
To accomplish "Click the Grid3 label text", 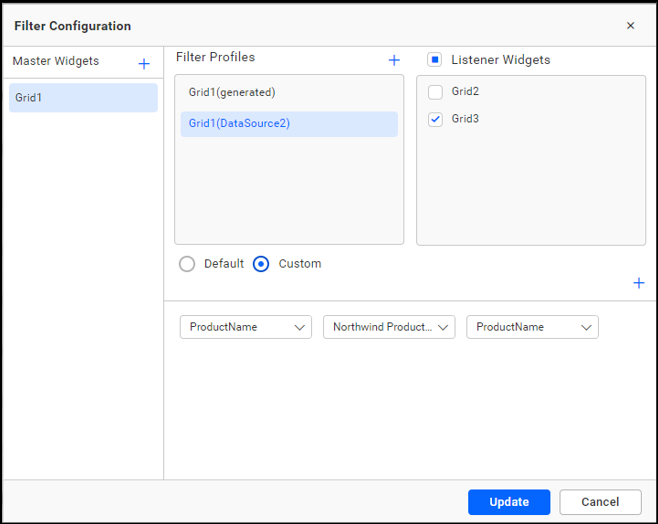I will tap(465, 119).
